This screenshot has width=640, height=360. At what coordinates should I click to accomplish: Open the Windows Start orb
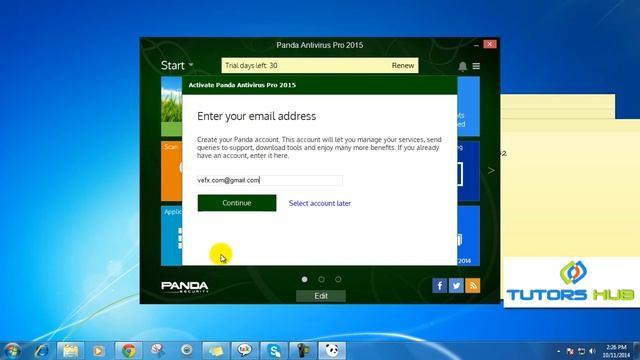click(12, 351)
